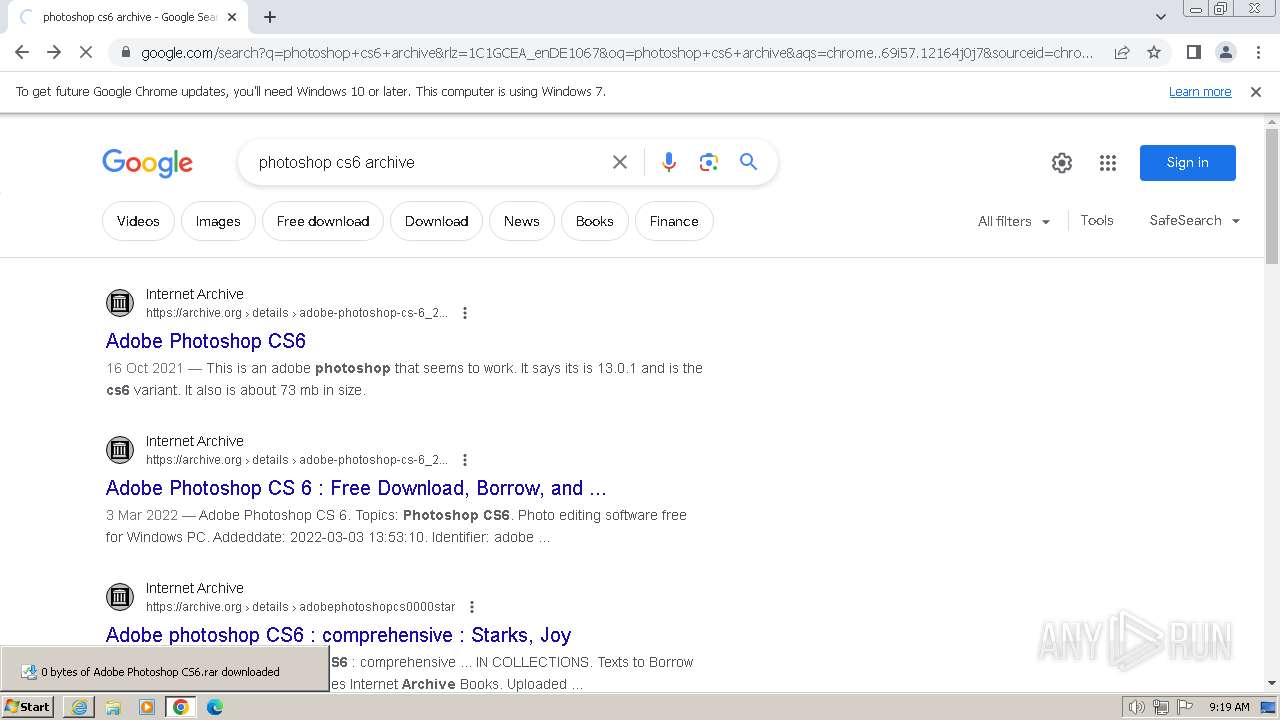This screenshot has width=1280, height=720.
Task: Open options for Starks, Joy result
Action: [x=472, y=607]
